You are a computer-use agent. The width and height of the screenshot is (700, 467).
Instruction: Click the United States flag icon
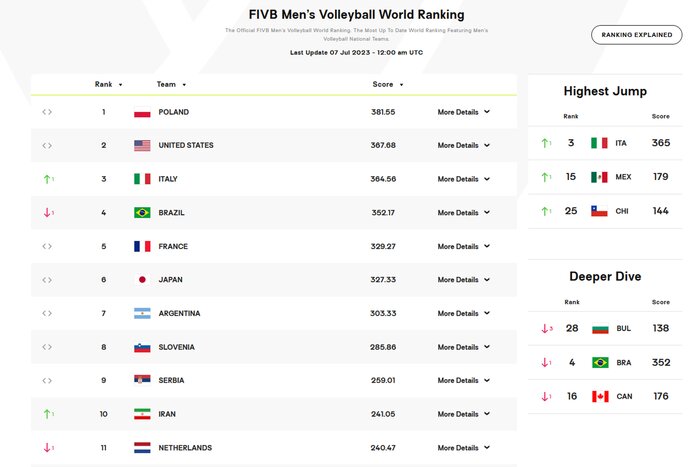[x=142, y=146]
